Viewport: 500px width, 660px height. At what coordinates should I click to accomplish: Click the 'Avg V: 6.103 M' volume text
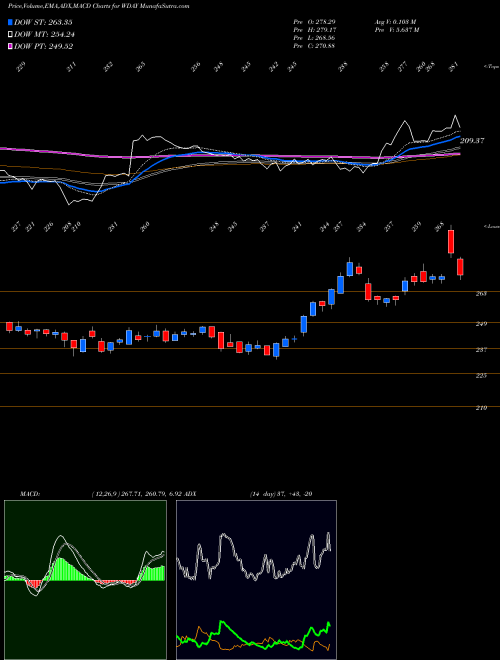click(395, 21)
